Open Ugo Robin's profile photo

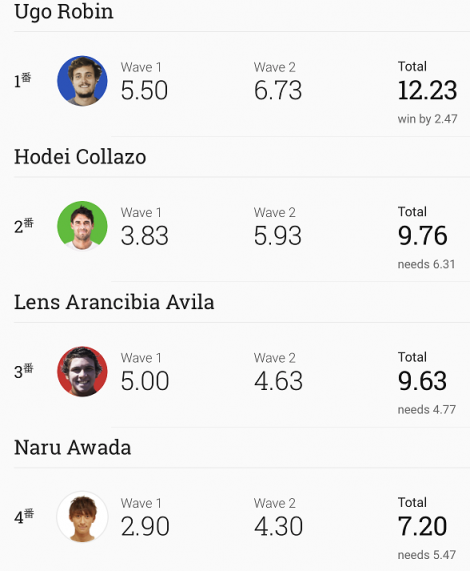tap(82, 81)
